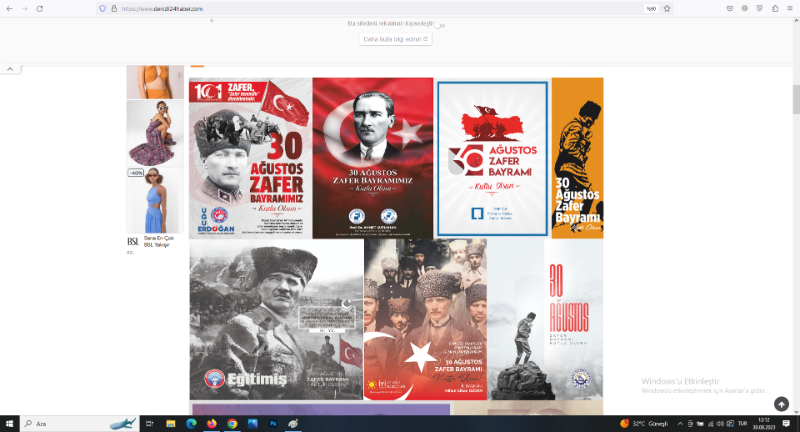Viewport: 800px width, 432px height.
Task: Click the page vertical scrollbar thumb
Action: coord(795,100)
